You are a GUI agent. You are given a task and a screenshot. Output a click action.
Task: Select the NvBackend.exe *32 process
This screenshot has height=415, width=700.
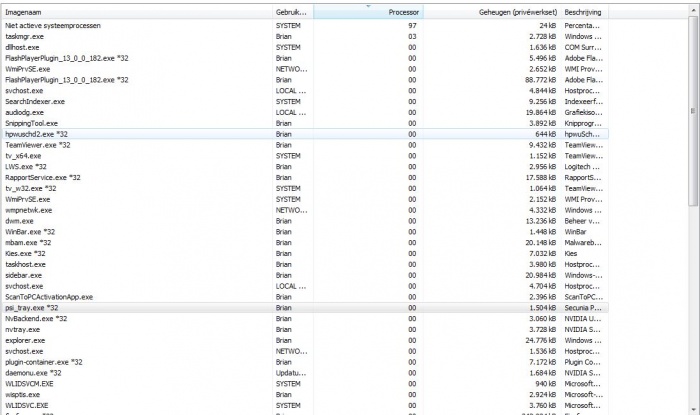[x=305, y=319]
